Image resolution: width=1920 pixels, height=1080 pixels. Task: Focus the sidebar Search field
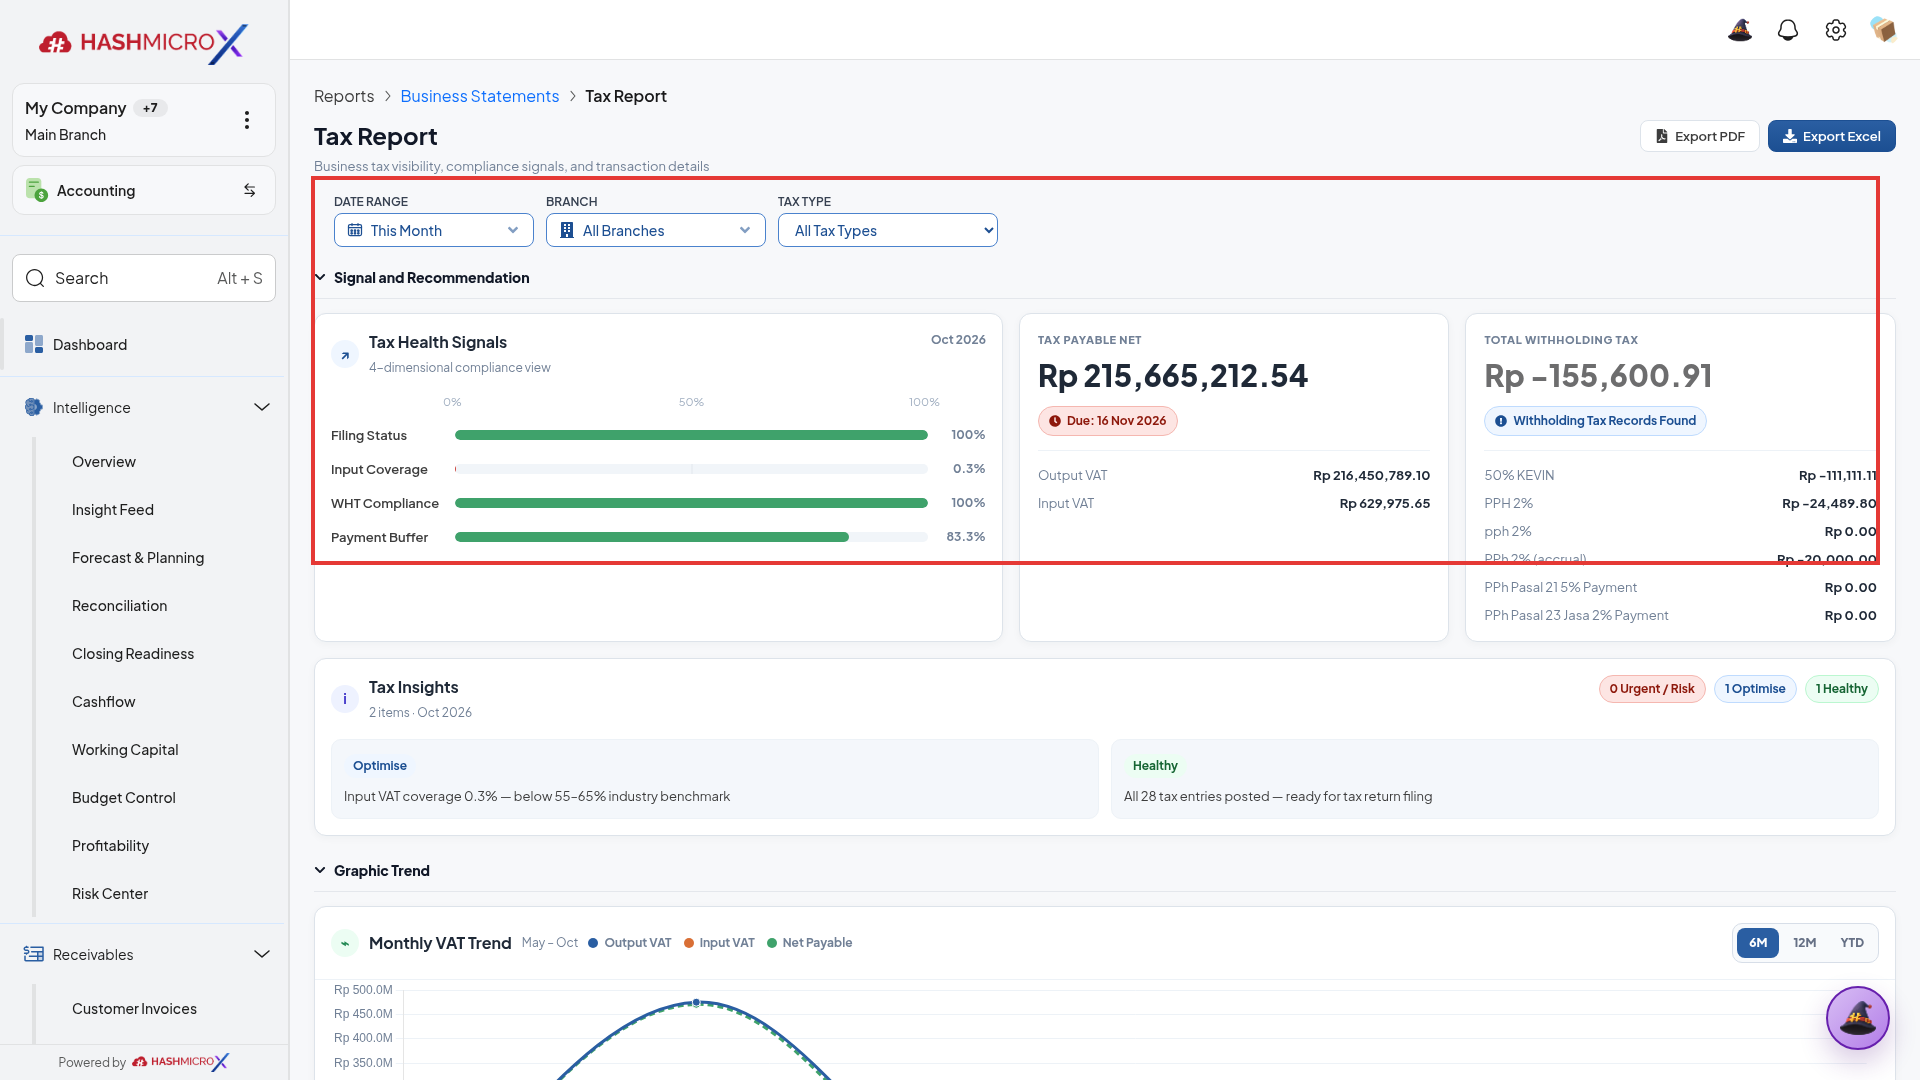144,278
